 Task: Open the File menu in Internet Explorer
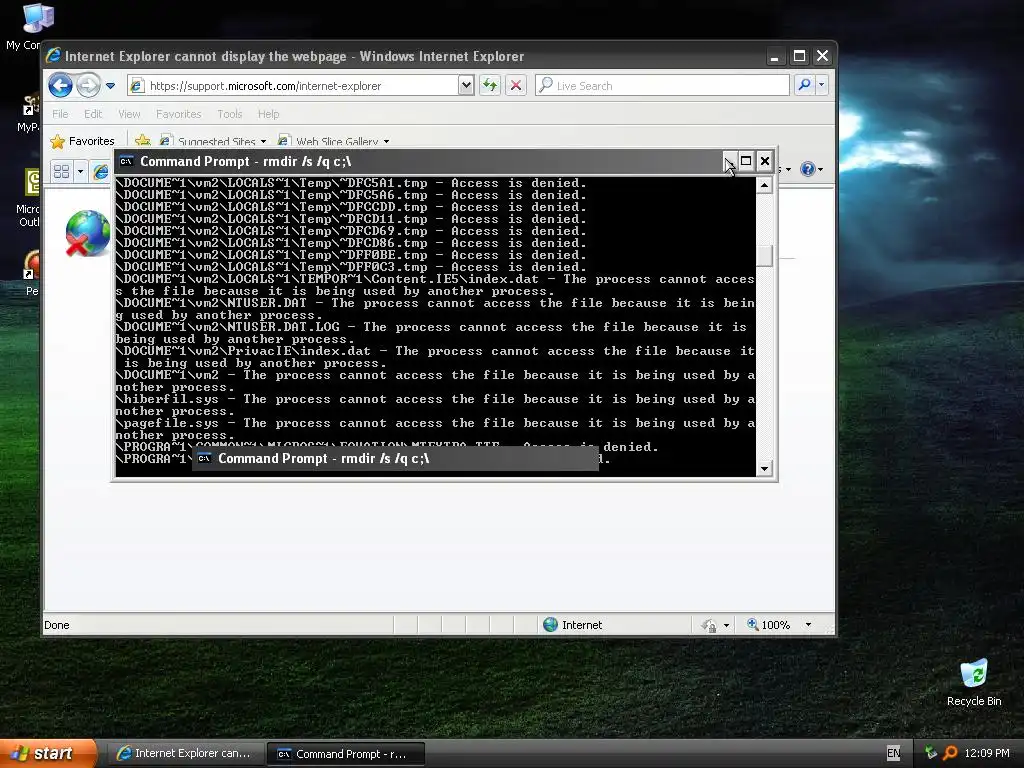point(60,114)
